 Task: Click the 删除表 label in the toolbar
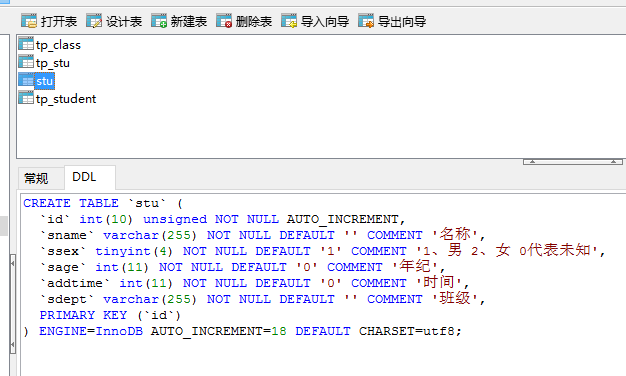tap(254, 21)
